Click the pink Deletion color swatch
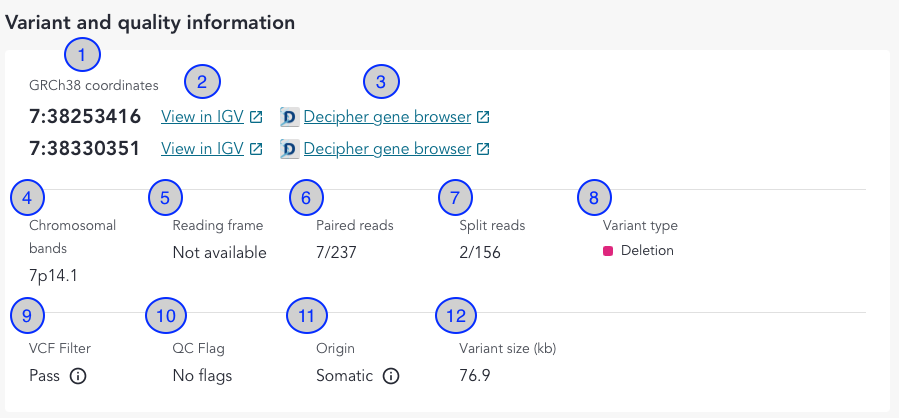Image resolution: width=899 pixels, height=418 pixels. pyautogui.click(x=607, y=251)
